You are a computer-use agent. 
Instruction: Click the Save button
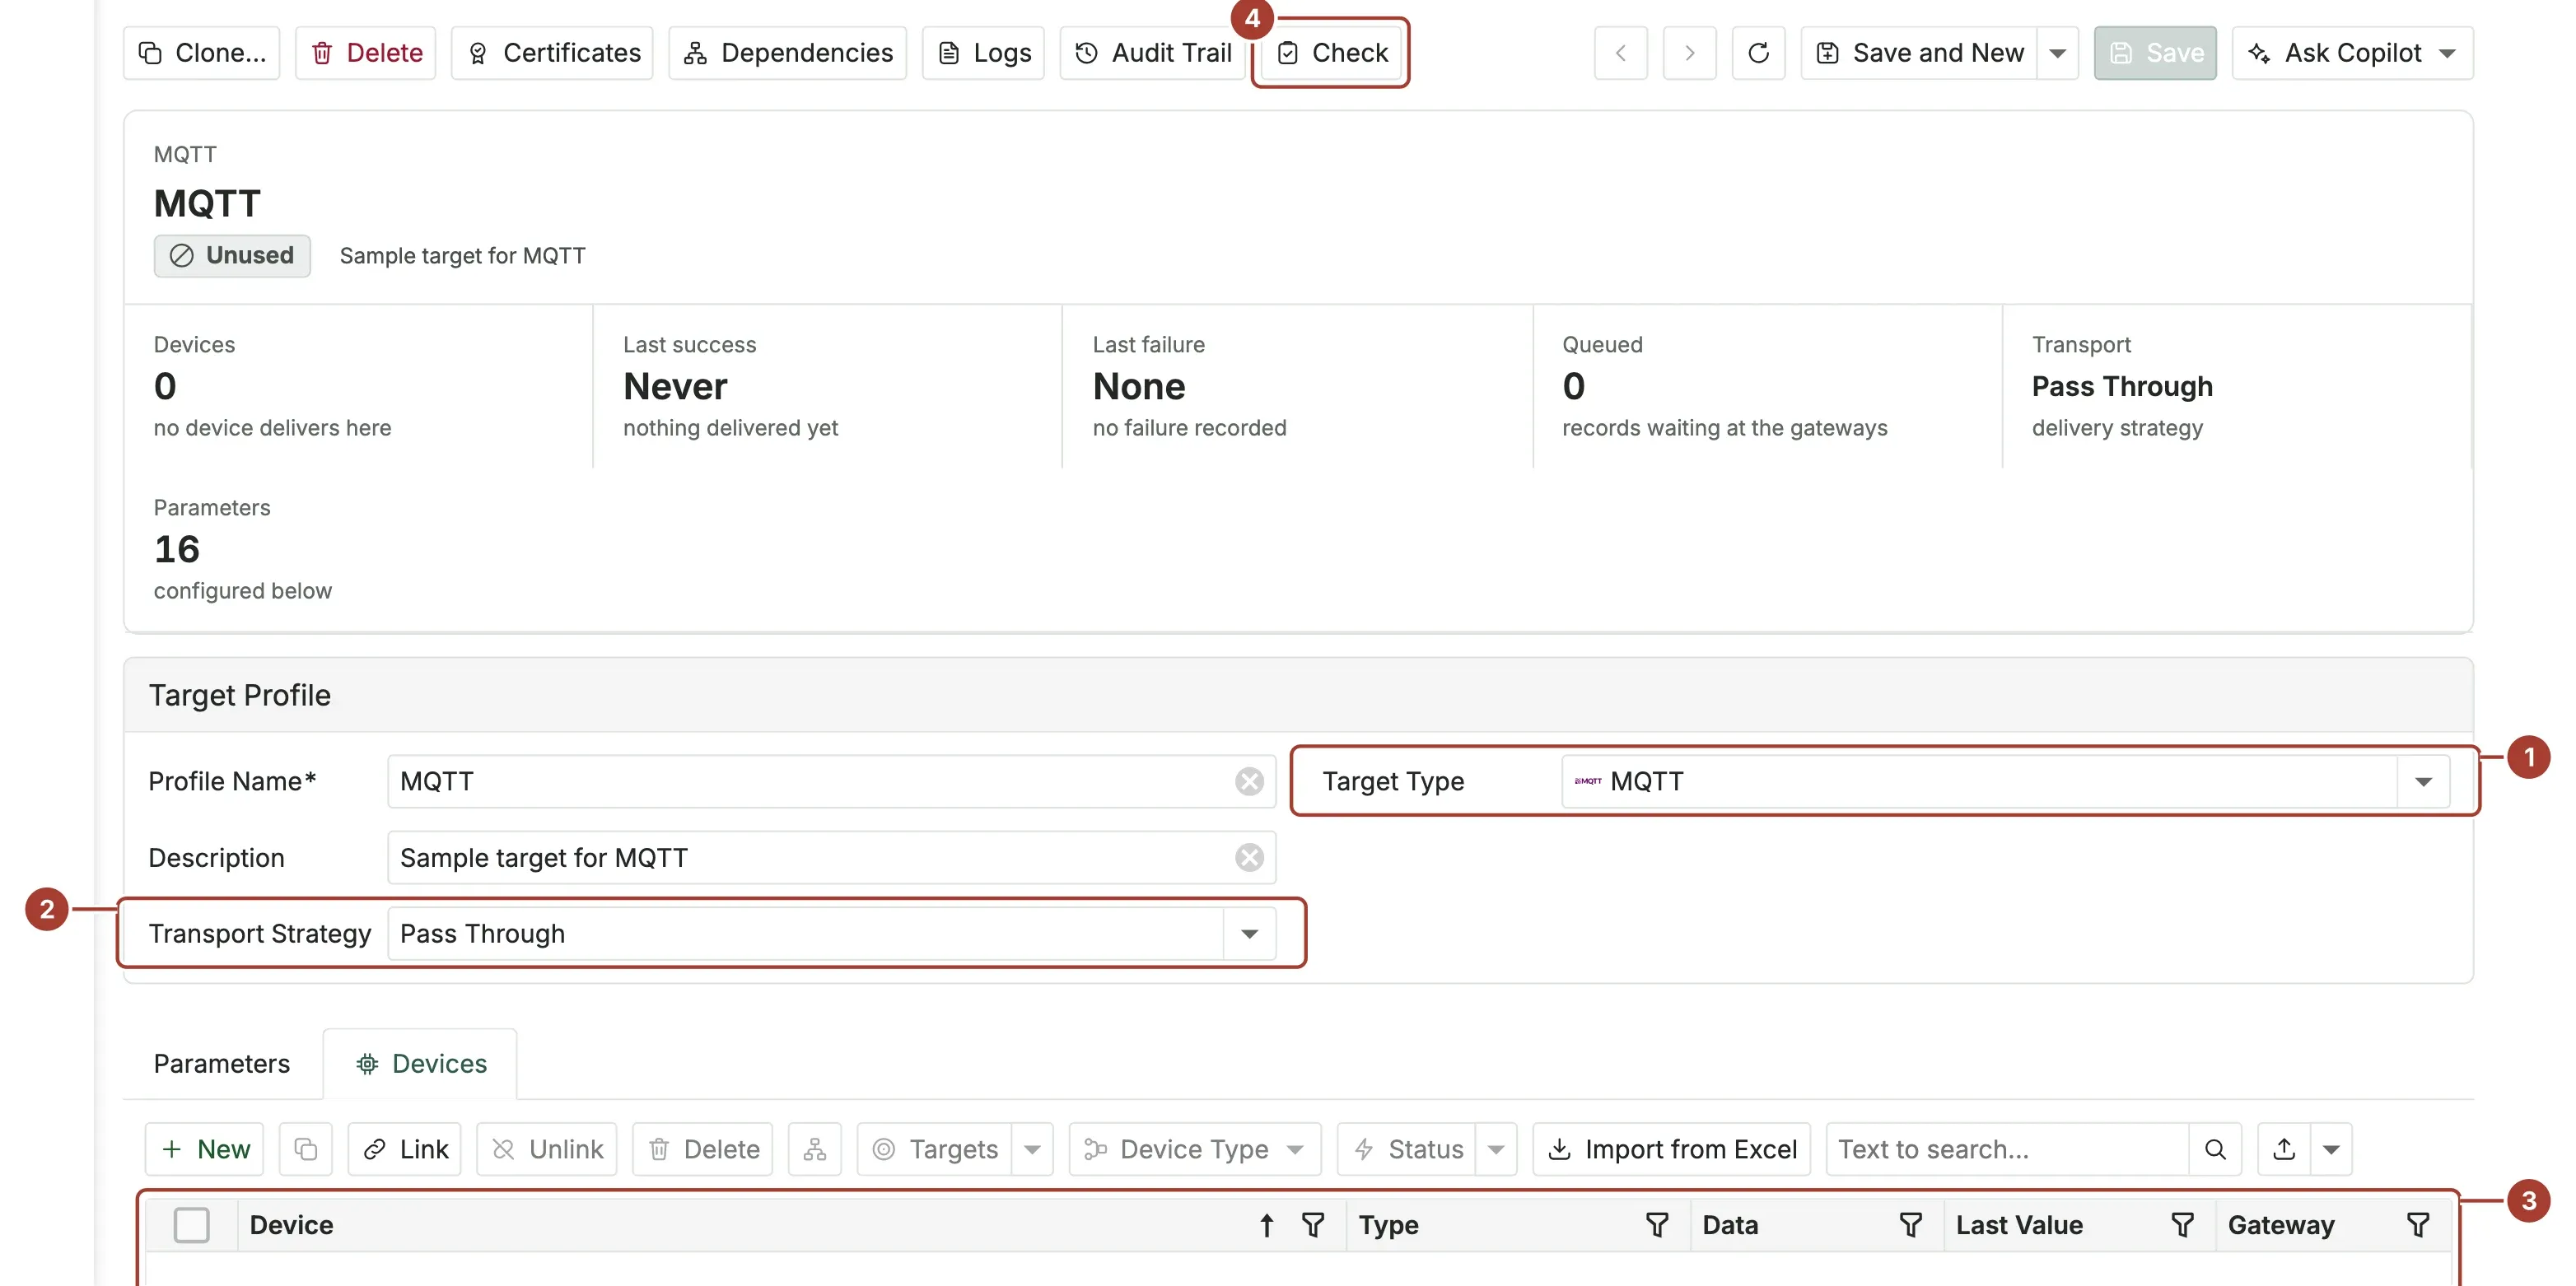tap(2155, 53)
